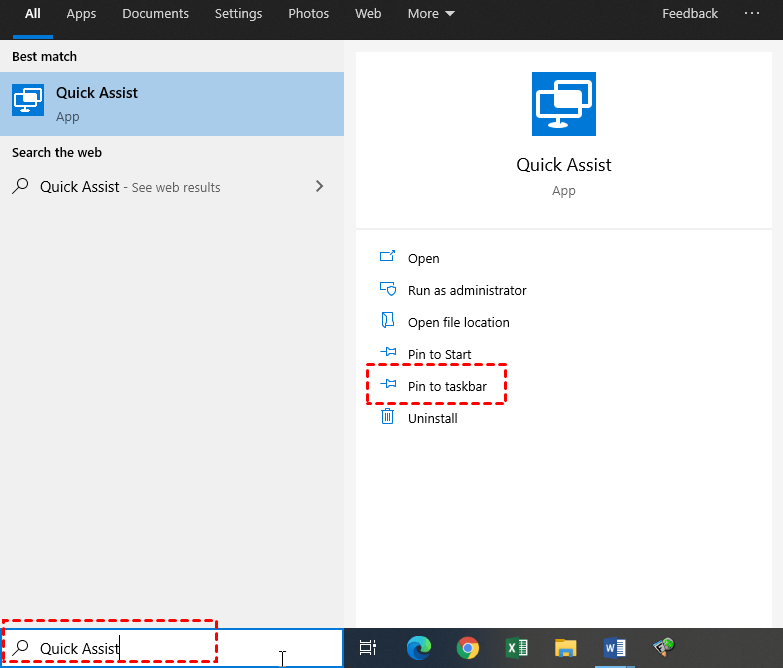Switch to the Documents tab
Image resolution: width=783 pixels, height=668 pixels.
tap(155, 14)
